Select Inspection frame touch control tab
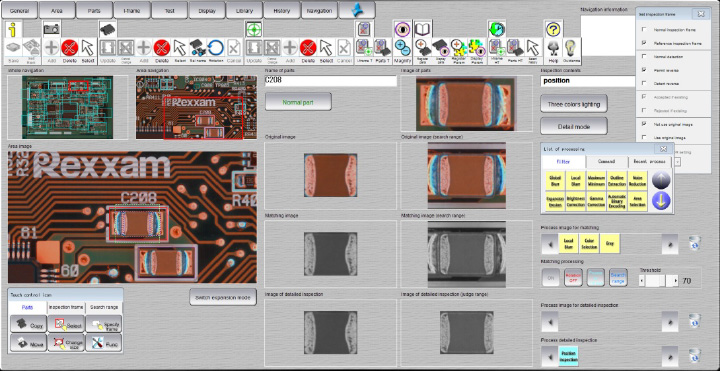This screenshot has height=371, width=720. coord(66,307)
